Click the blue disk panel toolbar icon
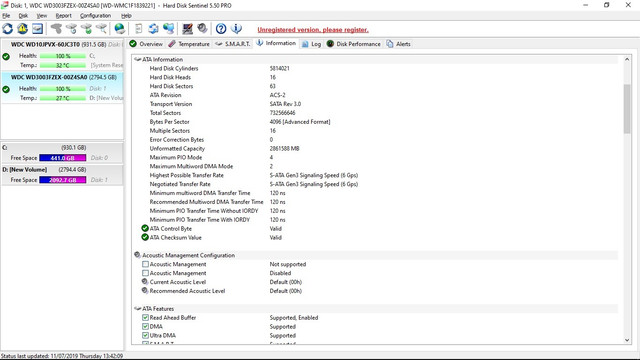This screenshot has width=640, height=360. pos(38,29)
